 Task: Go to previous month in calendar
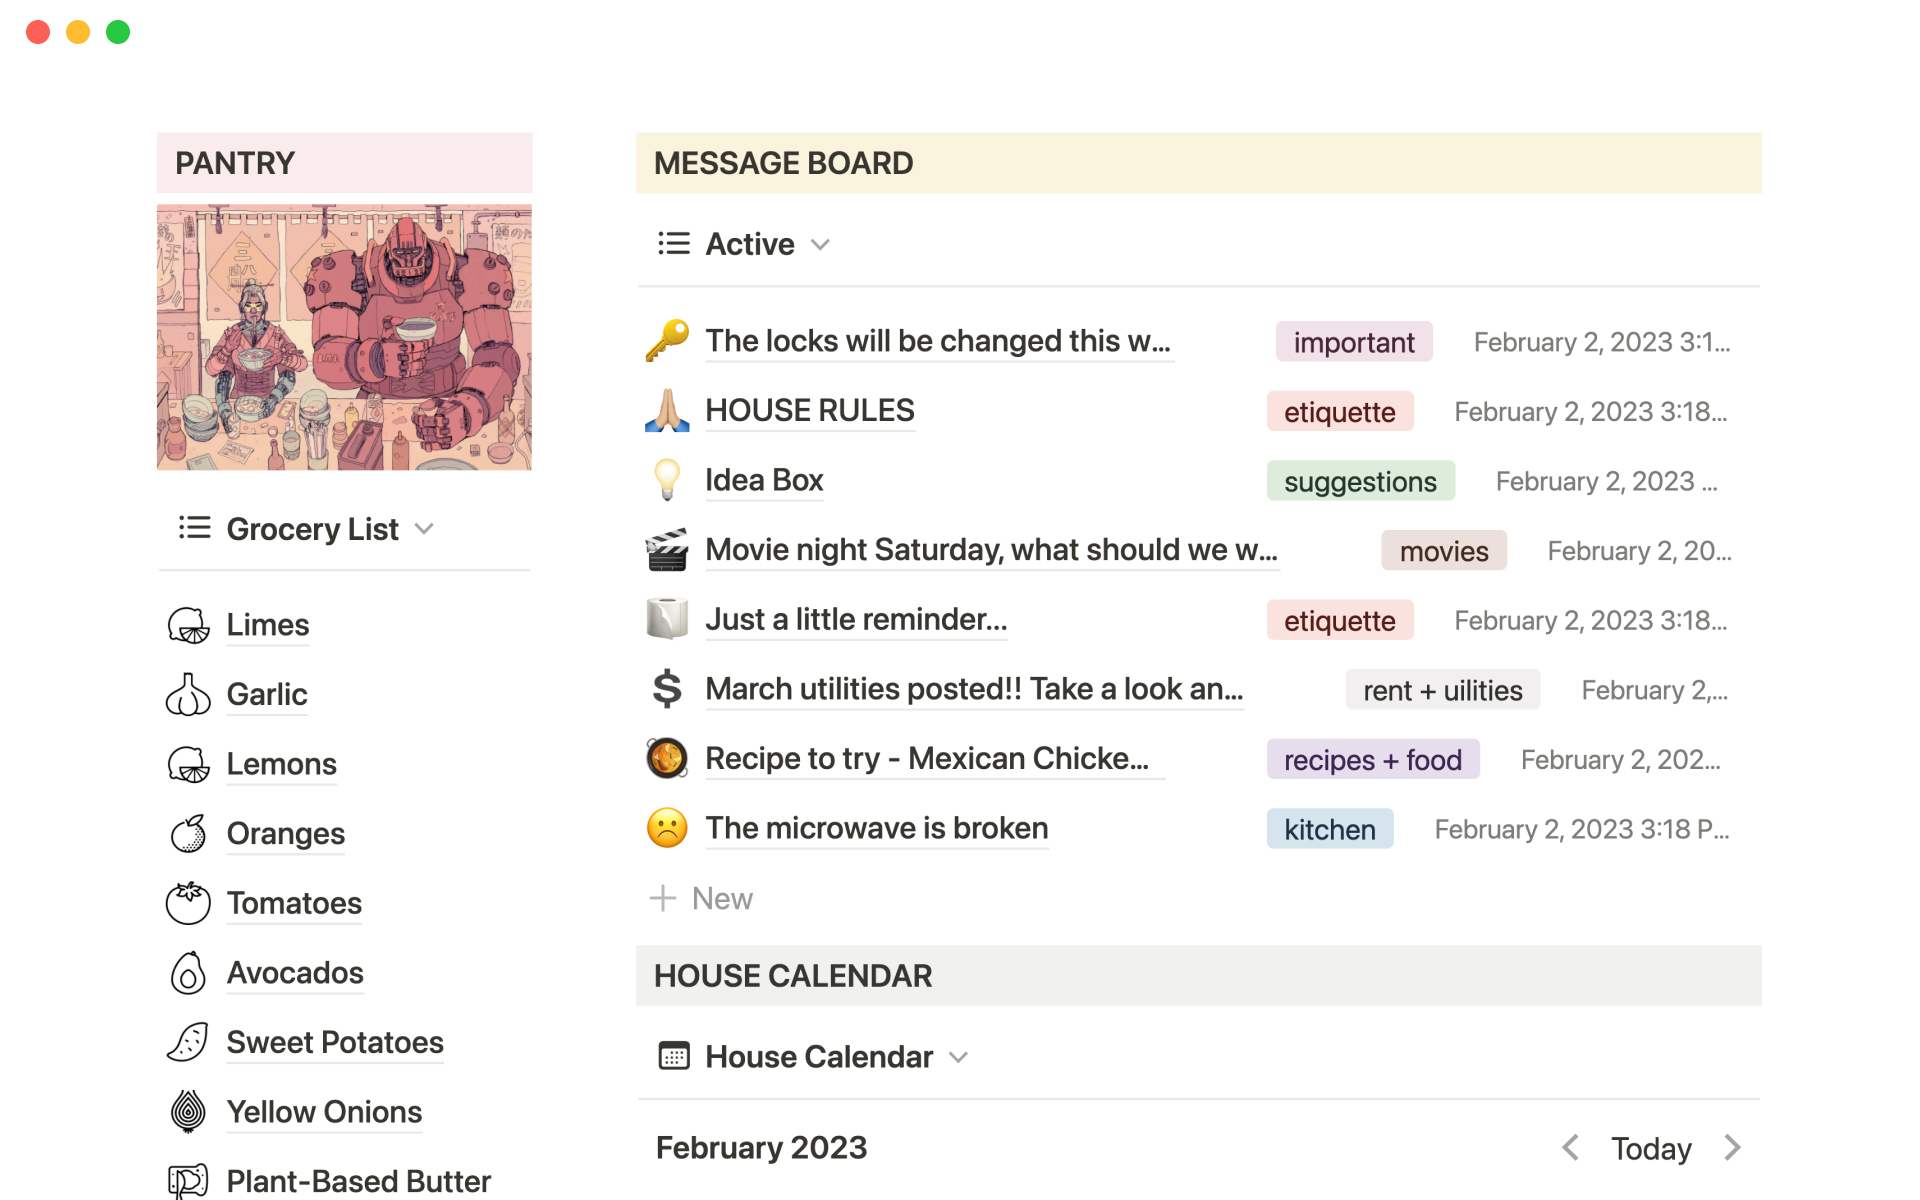tap(1570, 1148)
